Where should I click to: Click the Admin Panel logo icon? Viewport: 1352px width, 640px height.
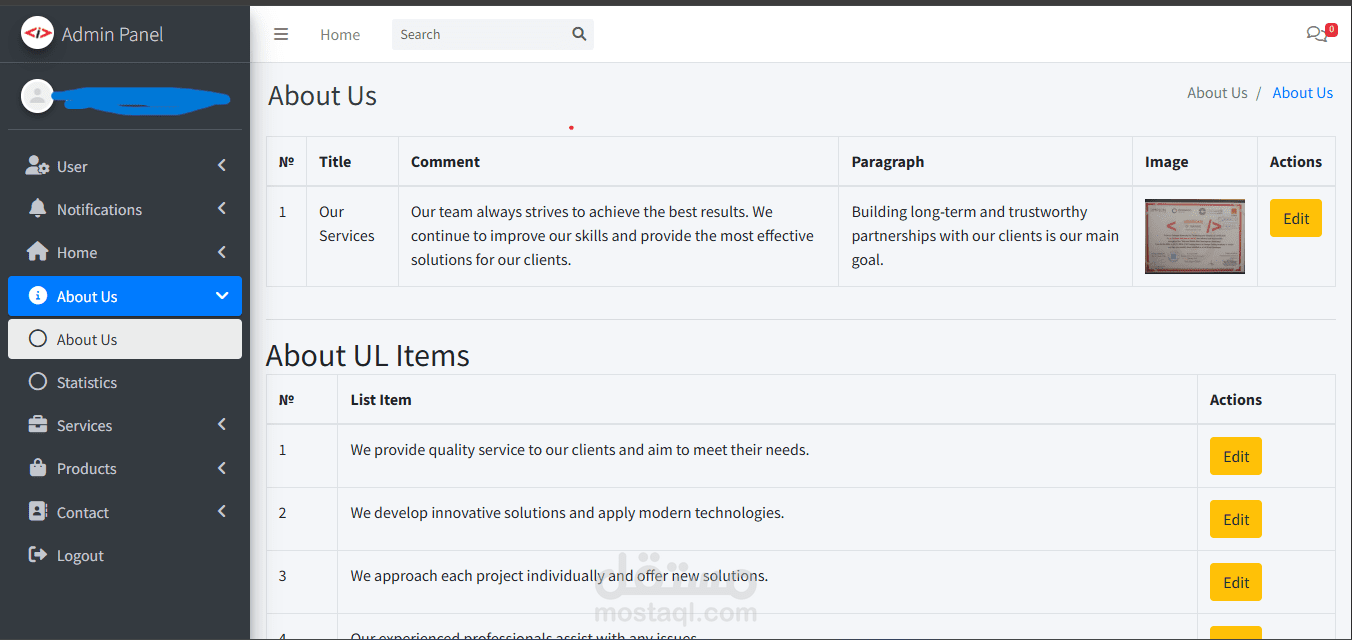point(38,34)
